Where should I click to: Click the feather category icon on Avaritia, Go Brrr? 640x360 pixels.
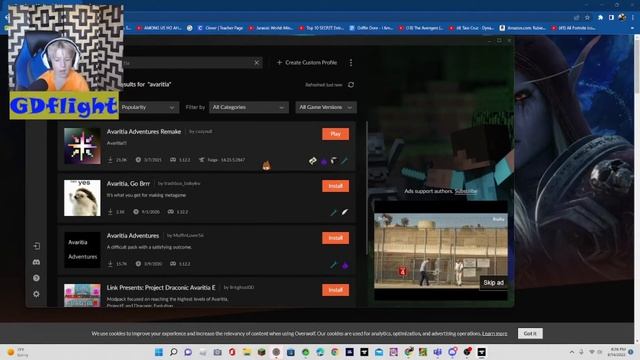click(x=345, y=212)
